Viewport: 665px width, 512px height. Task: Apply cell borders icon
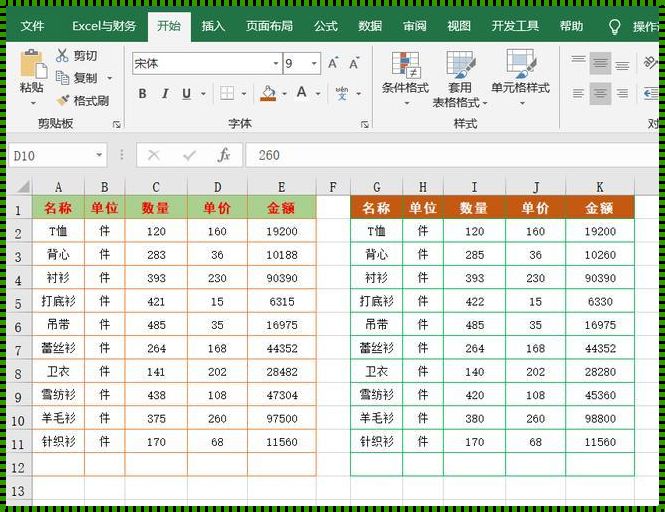click(227, 93)
